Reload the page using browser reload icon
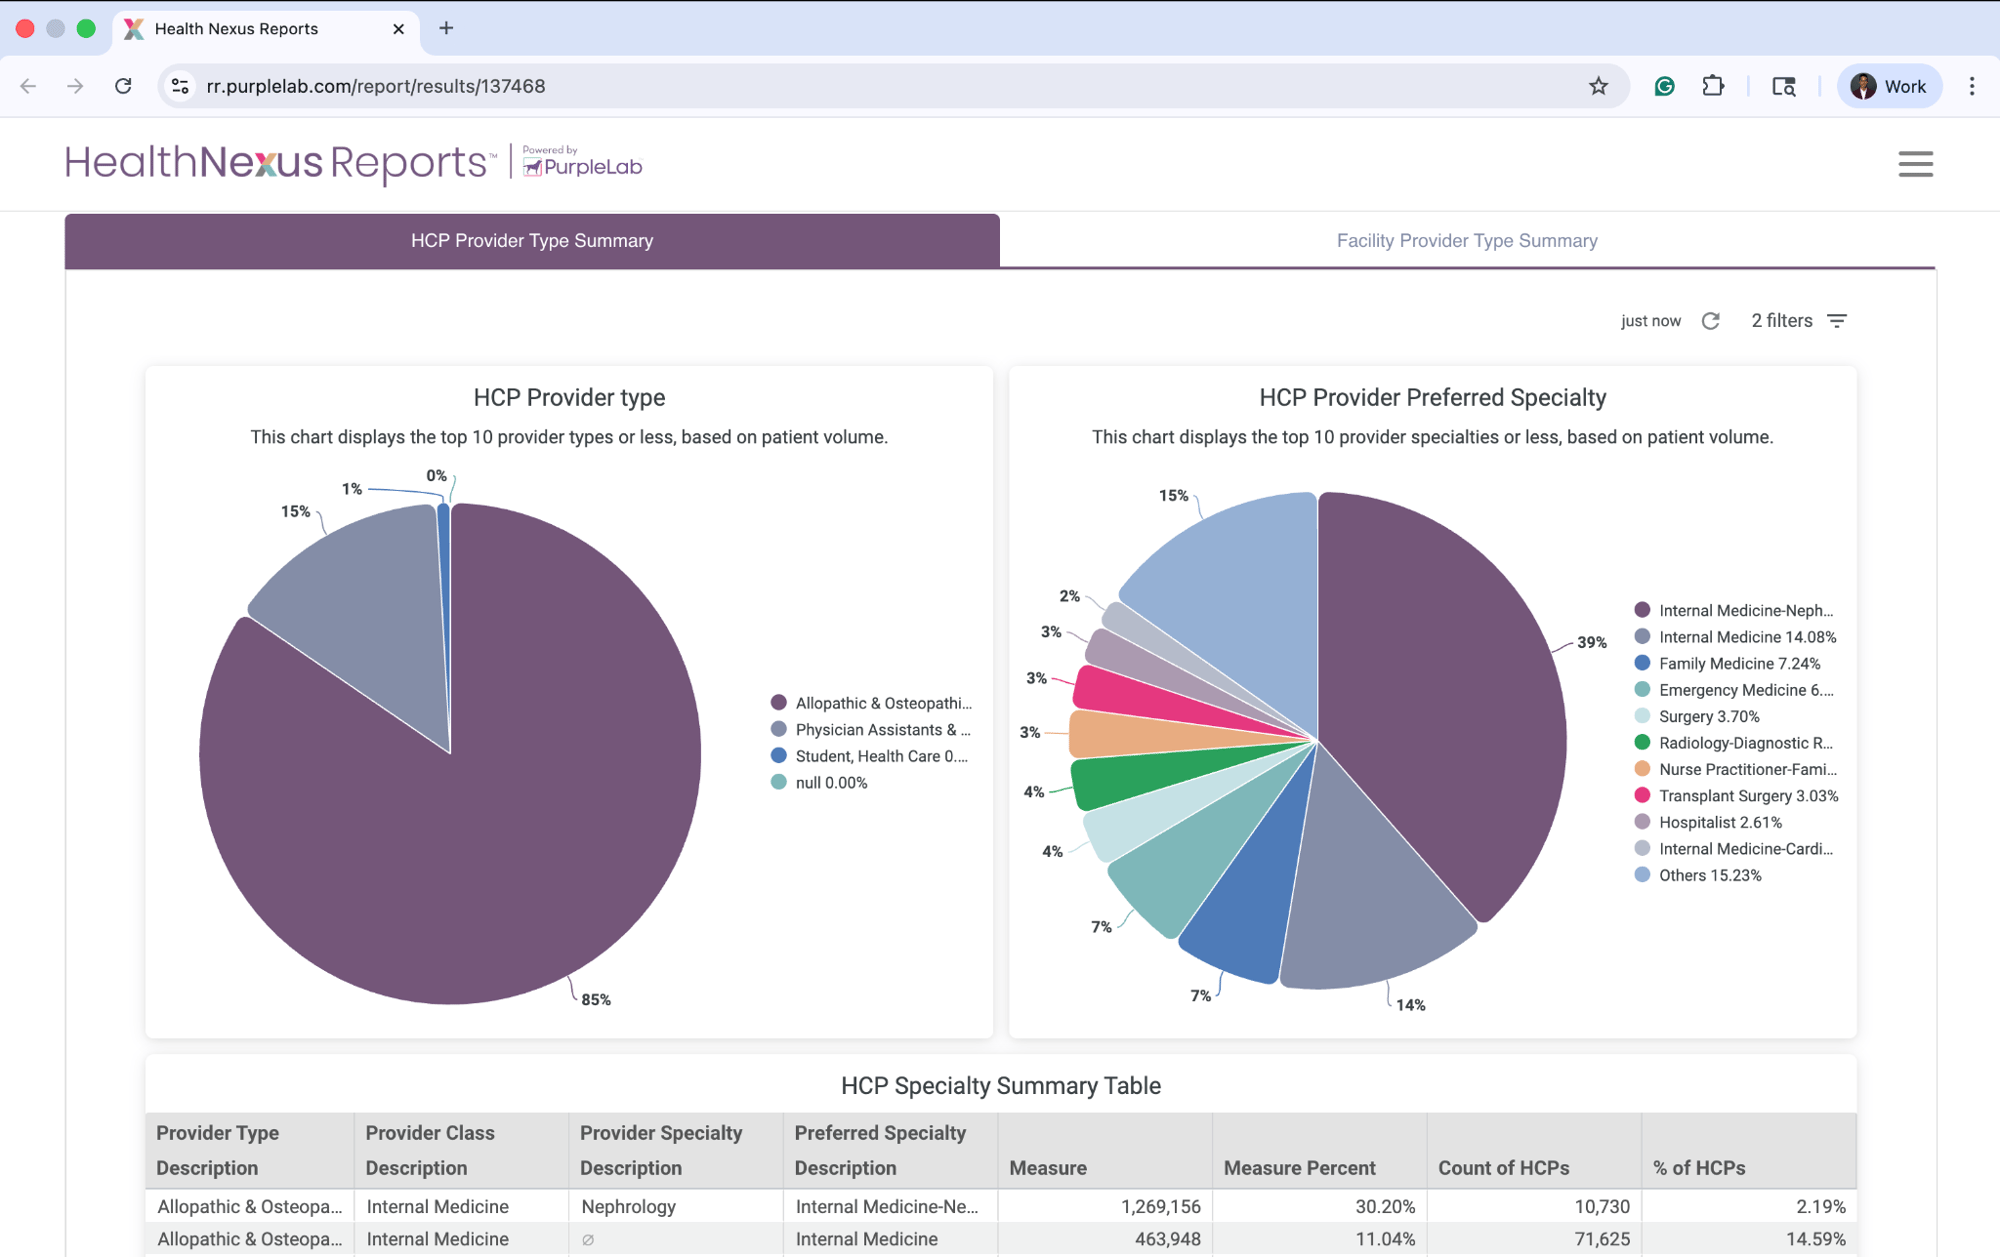The width and height of the screenshot is (2000, 1257). tap(123, 86)
